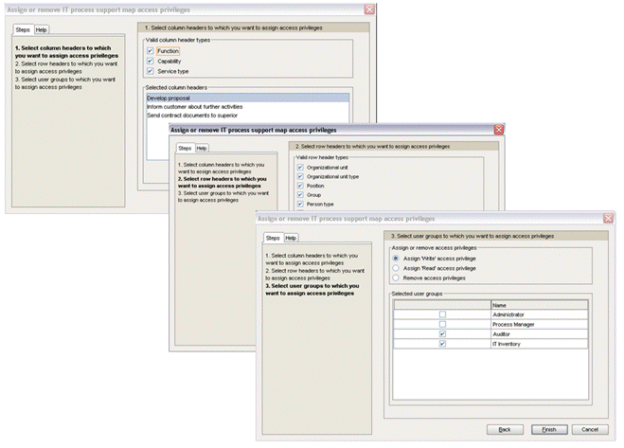Select Assign 'Write' access privilege option
Screen dimensions: 624x448
(x=396, y=259)
